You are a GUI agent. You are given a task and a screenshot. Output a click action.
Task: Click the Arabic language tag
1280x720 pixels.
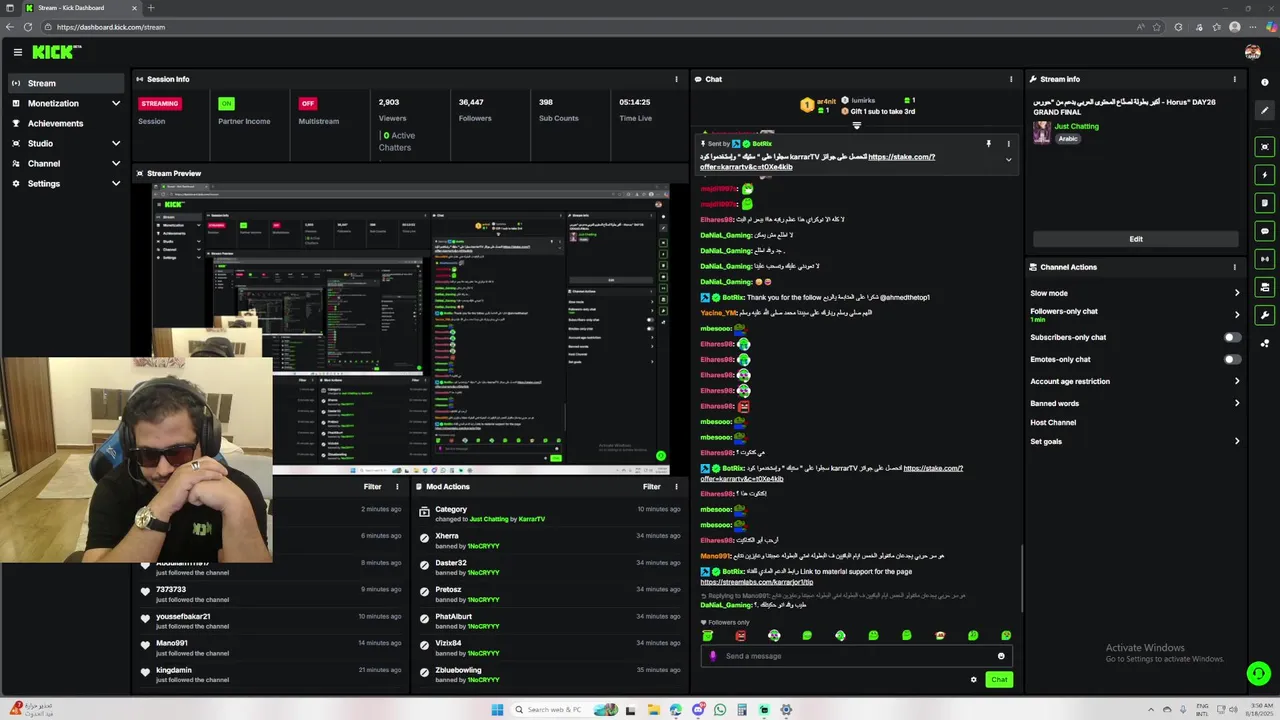click(x=1068, y=139)
